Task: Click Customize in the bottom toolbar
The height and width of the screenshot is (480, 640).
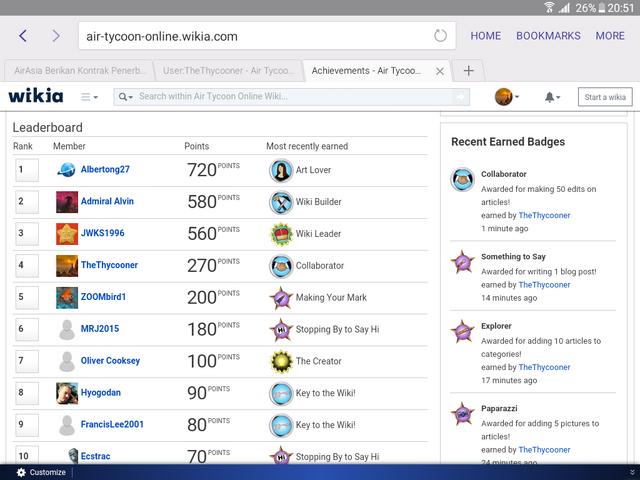Action: [x=47, y=472]
